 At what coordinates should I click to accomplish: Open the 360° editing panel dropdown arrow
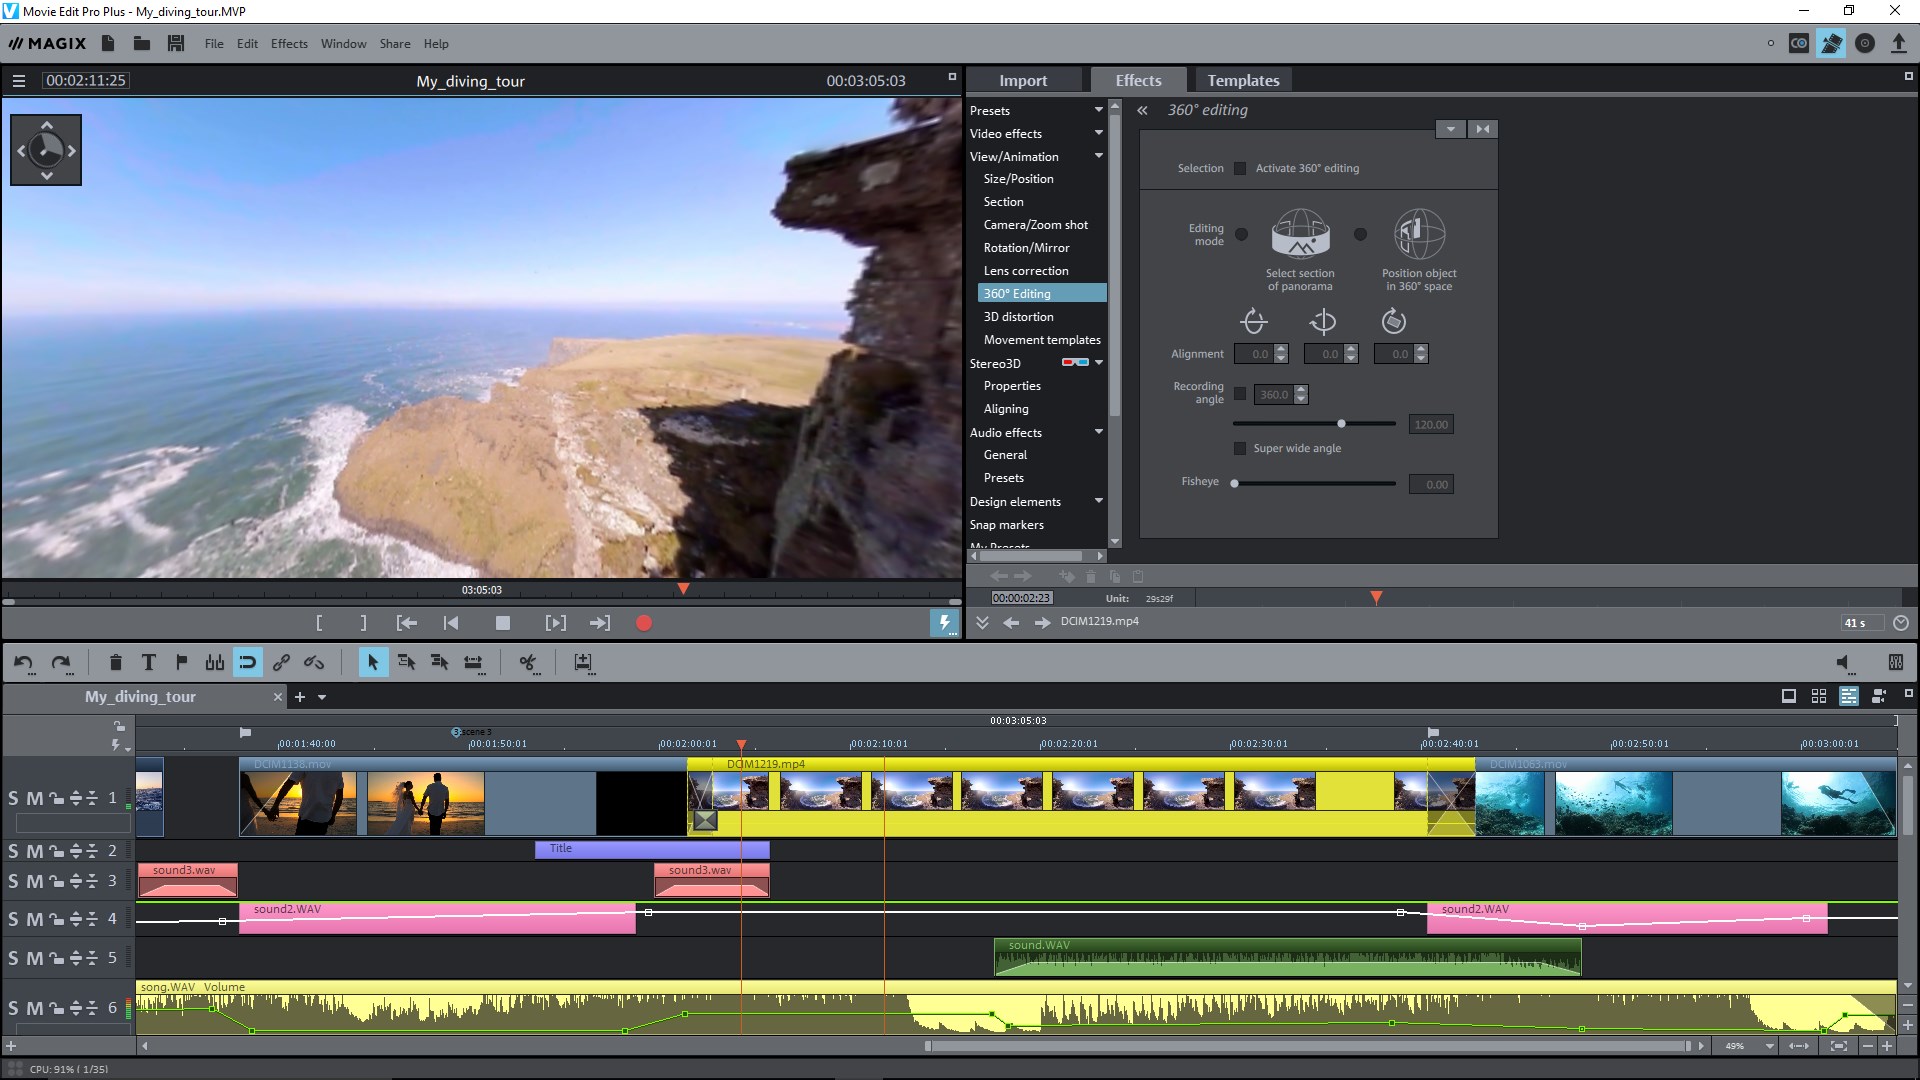1450,129
